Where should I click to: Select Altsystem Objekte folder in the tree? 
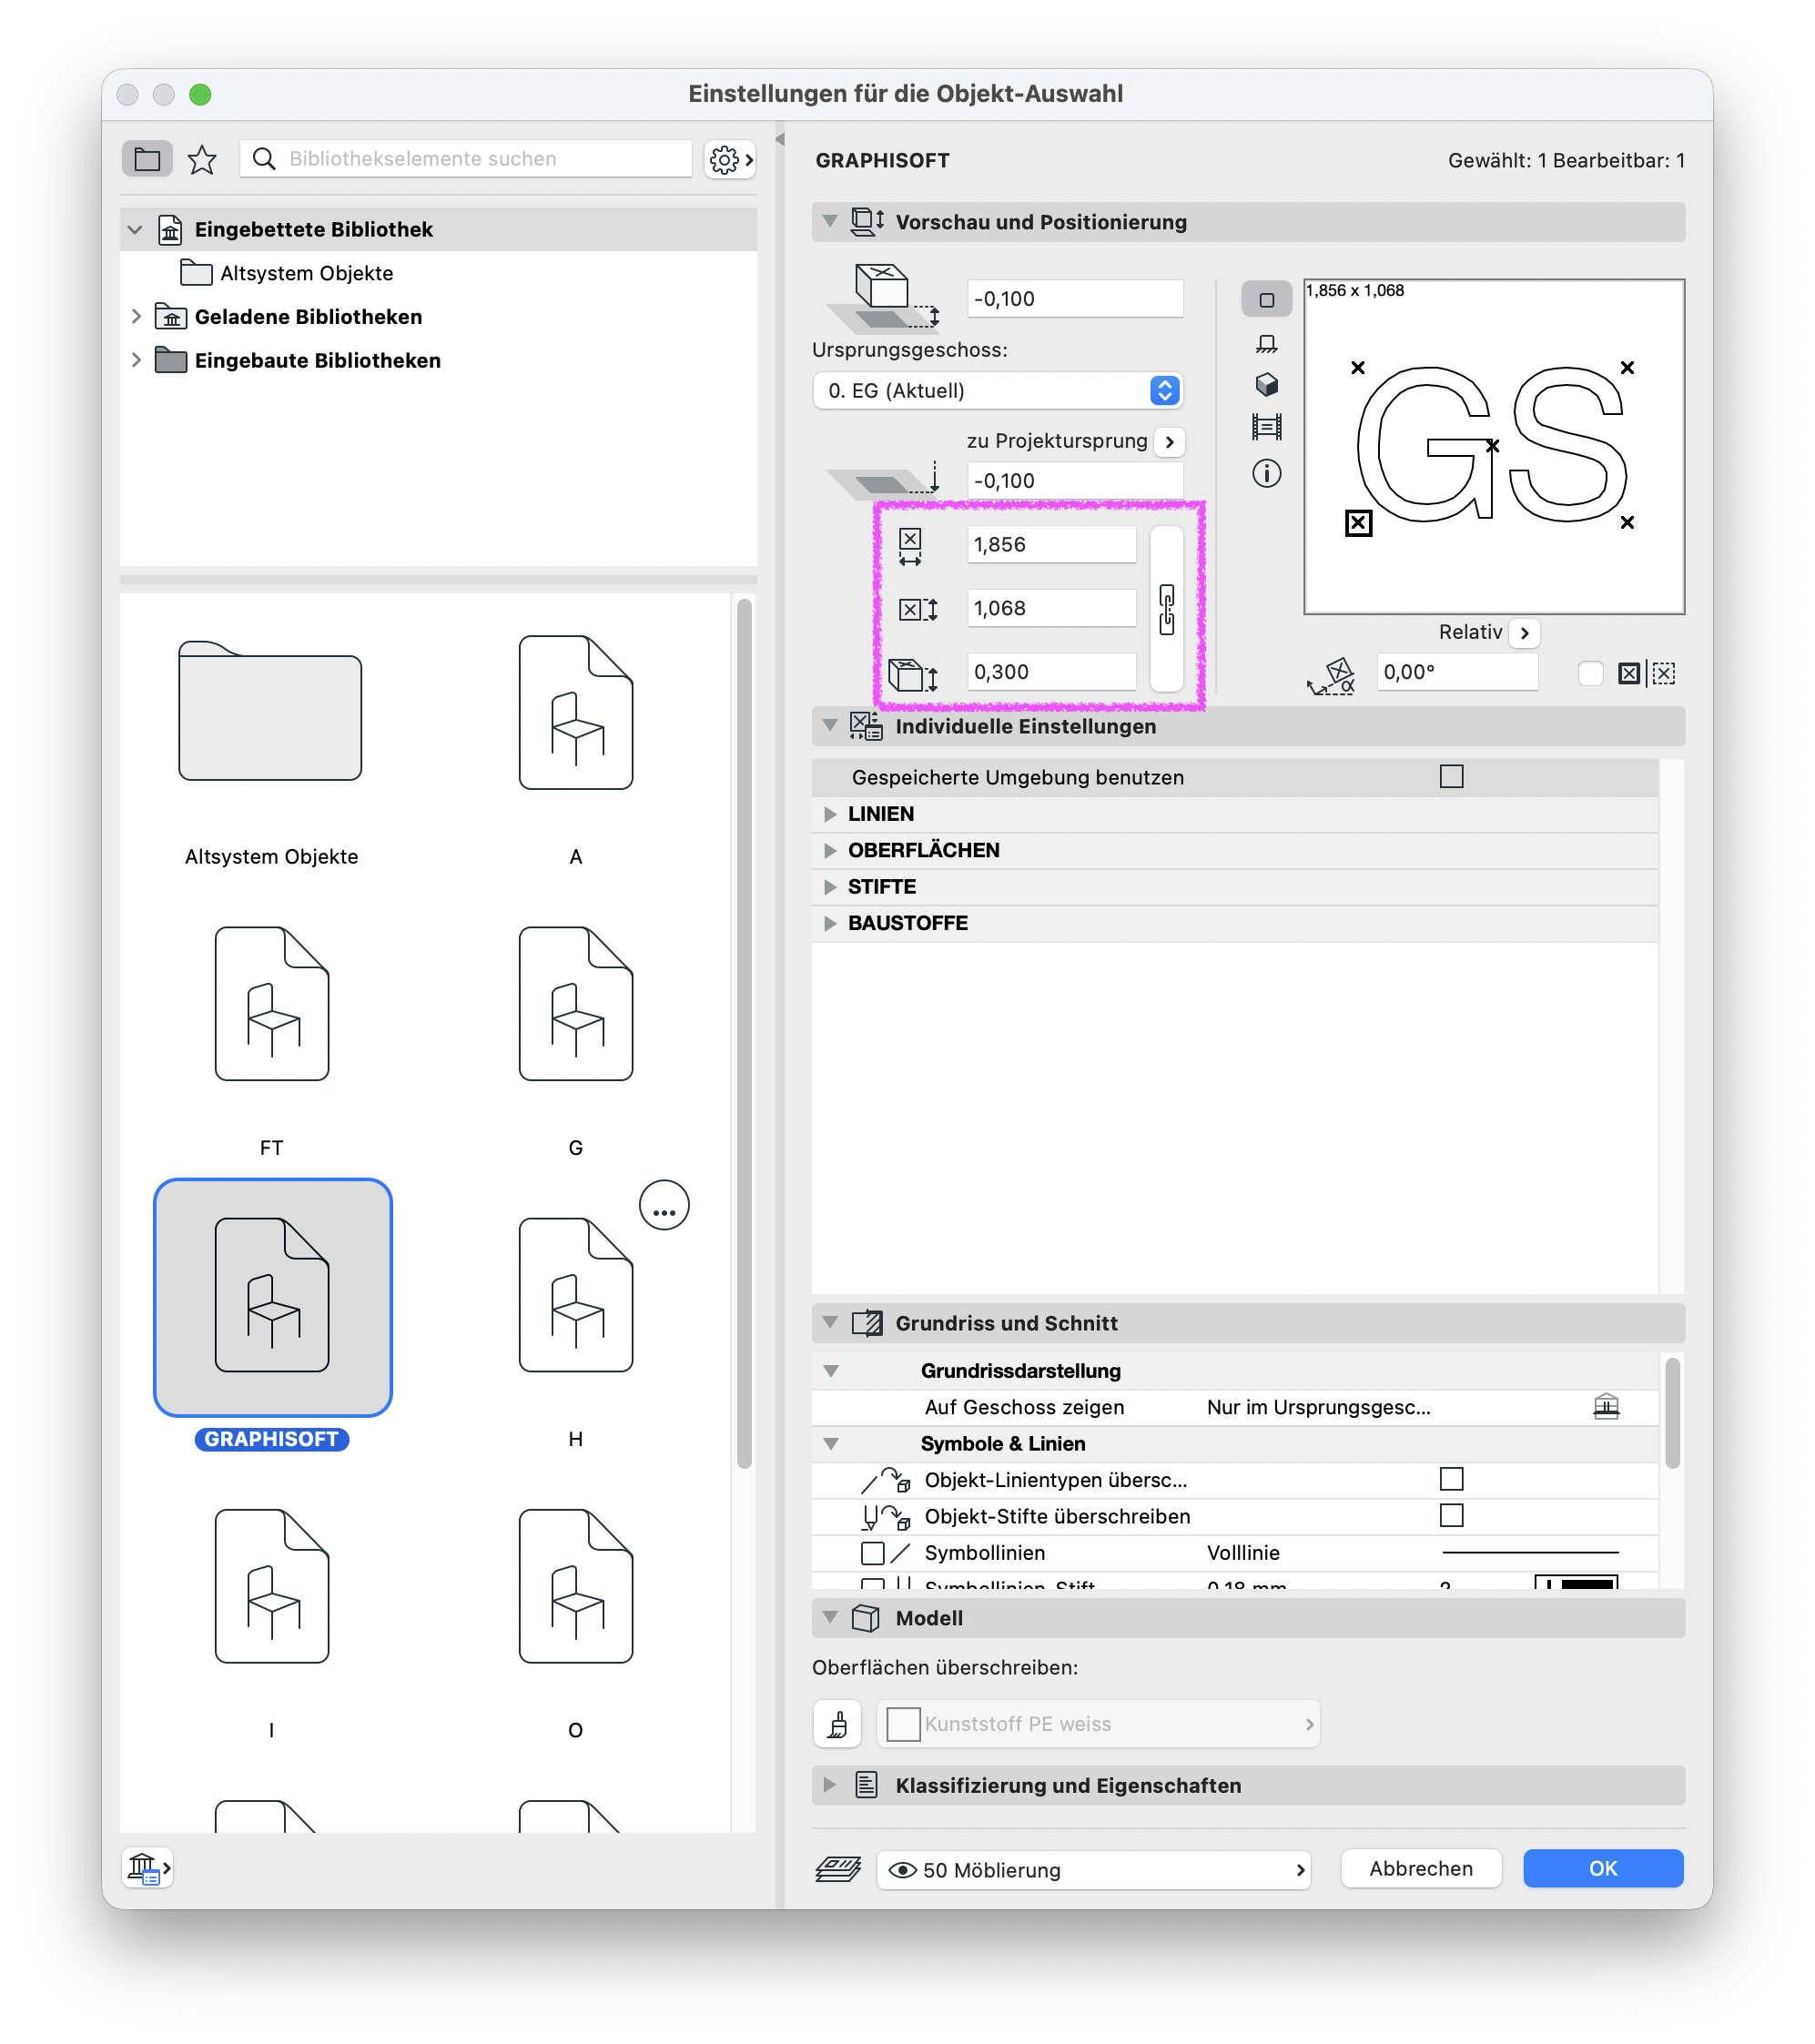[306, 273]
